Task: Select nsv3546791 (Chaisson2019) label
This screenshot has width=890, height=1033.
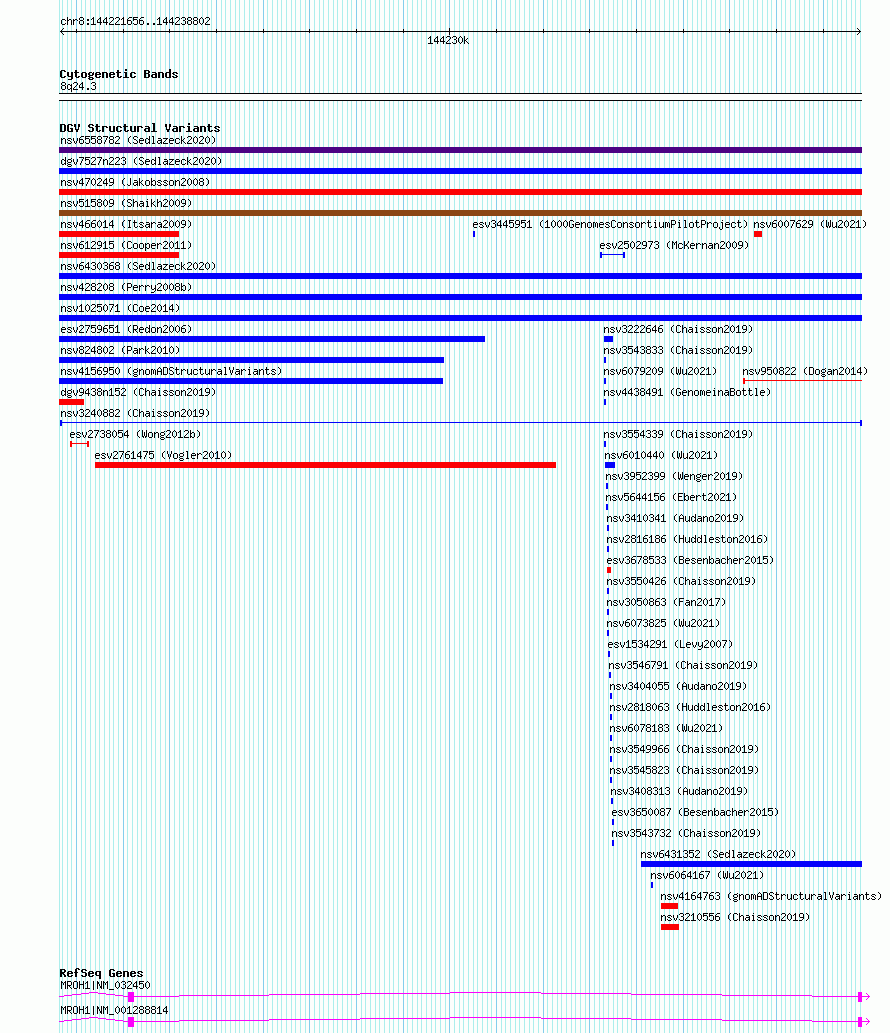Action: click(x=683, y=667)
